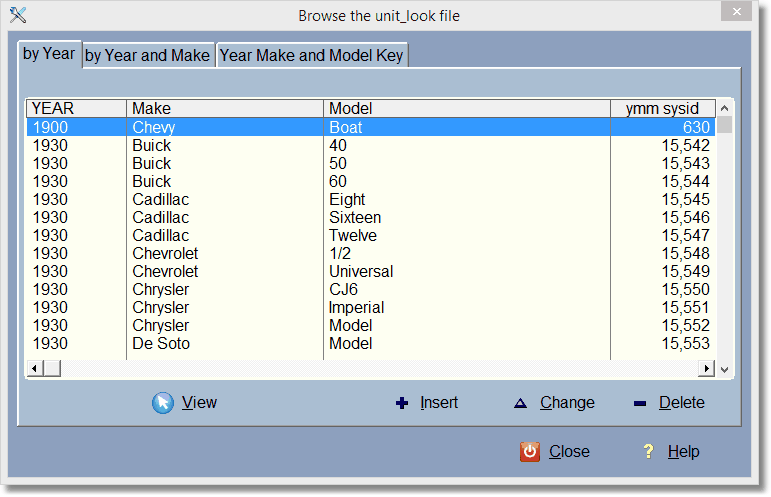
Task: Click the sysid value 15,551
Action: point(685,307)
